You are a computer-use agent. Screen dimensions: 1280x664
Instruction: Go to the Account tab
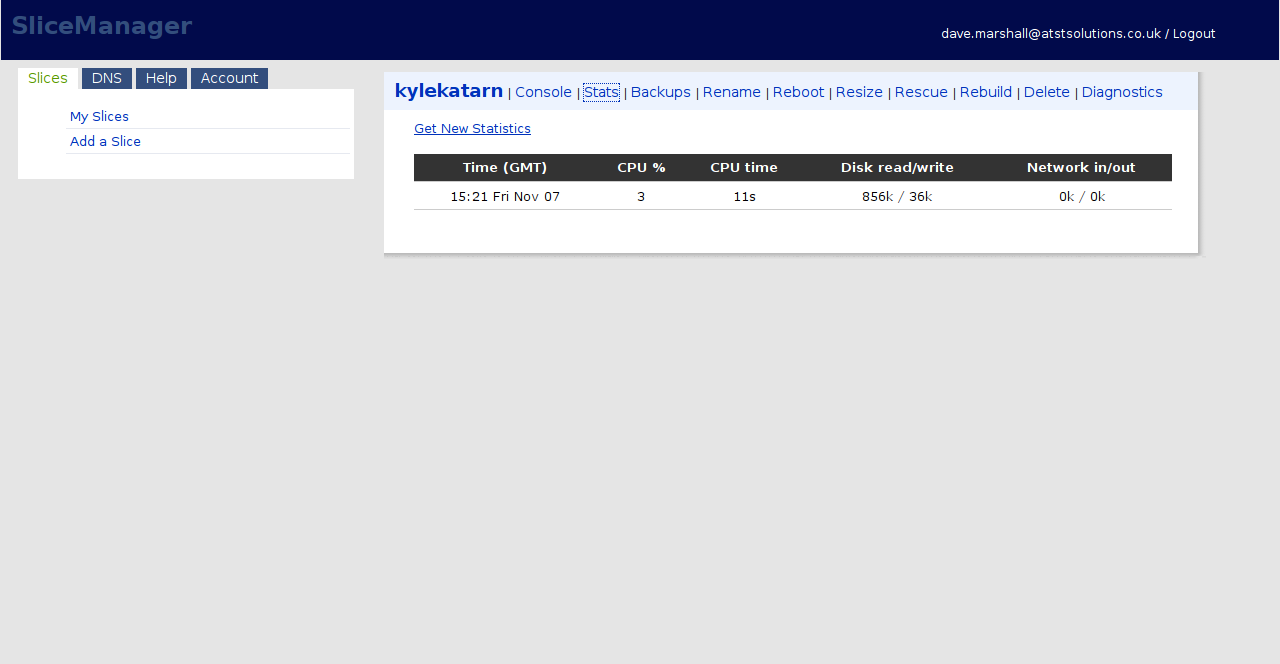click(229, 79)
